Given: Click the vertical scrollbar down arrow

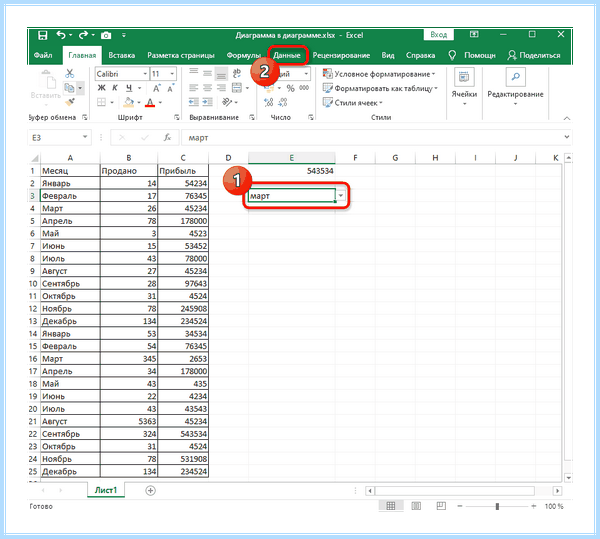Looking at the screenshot, I should [568, 477].
